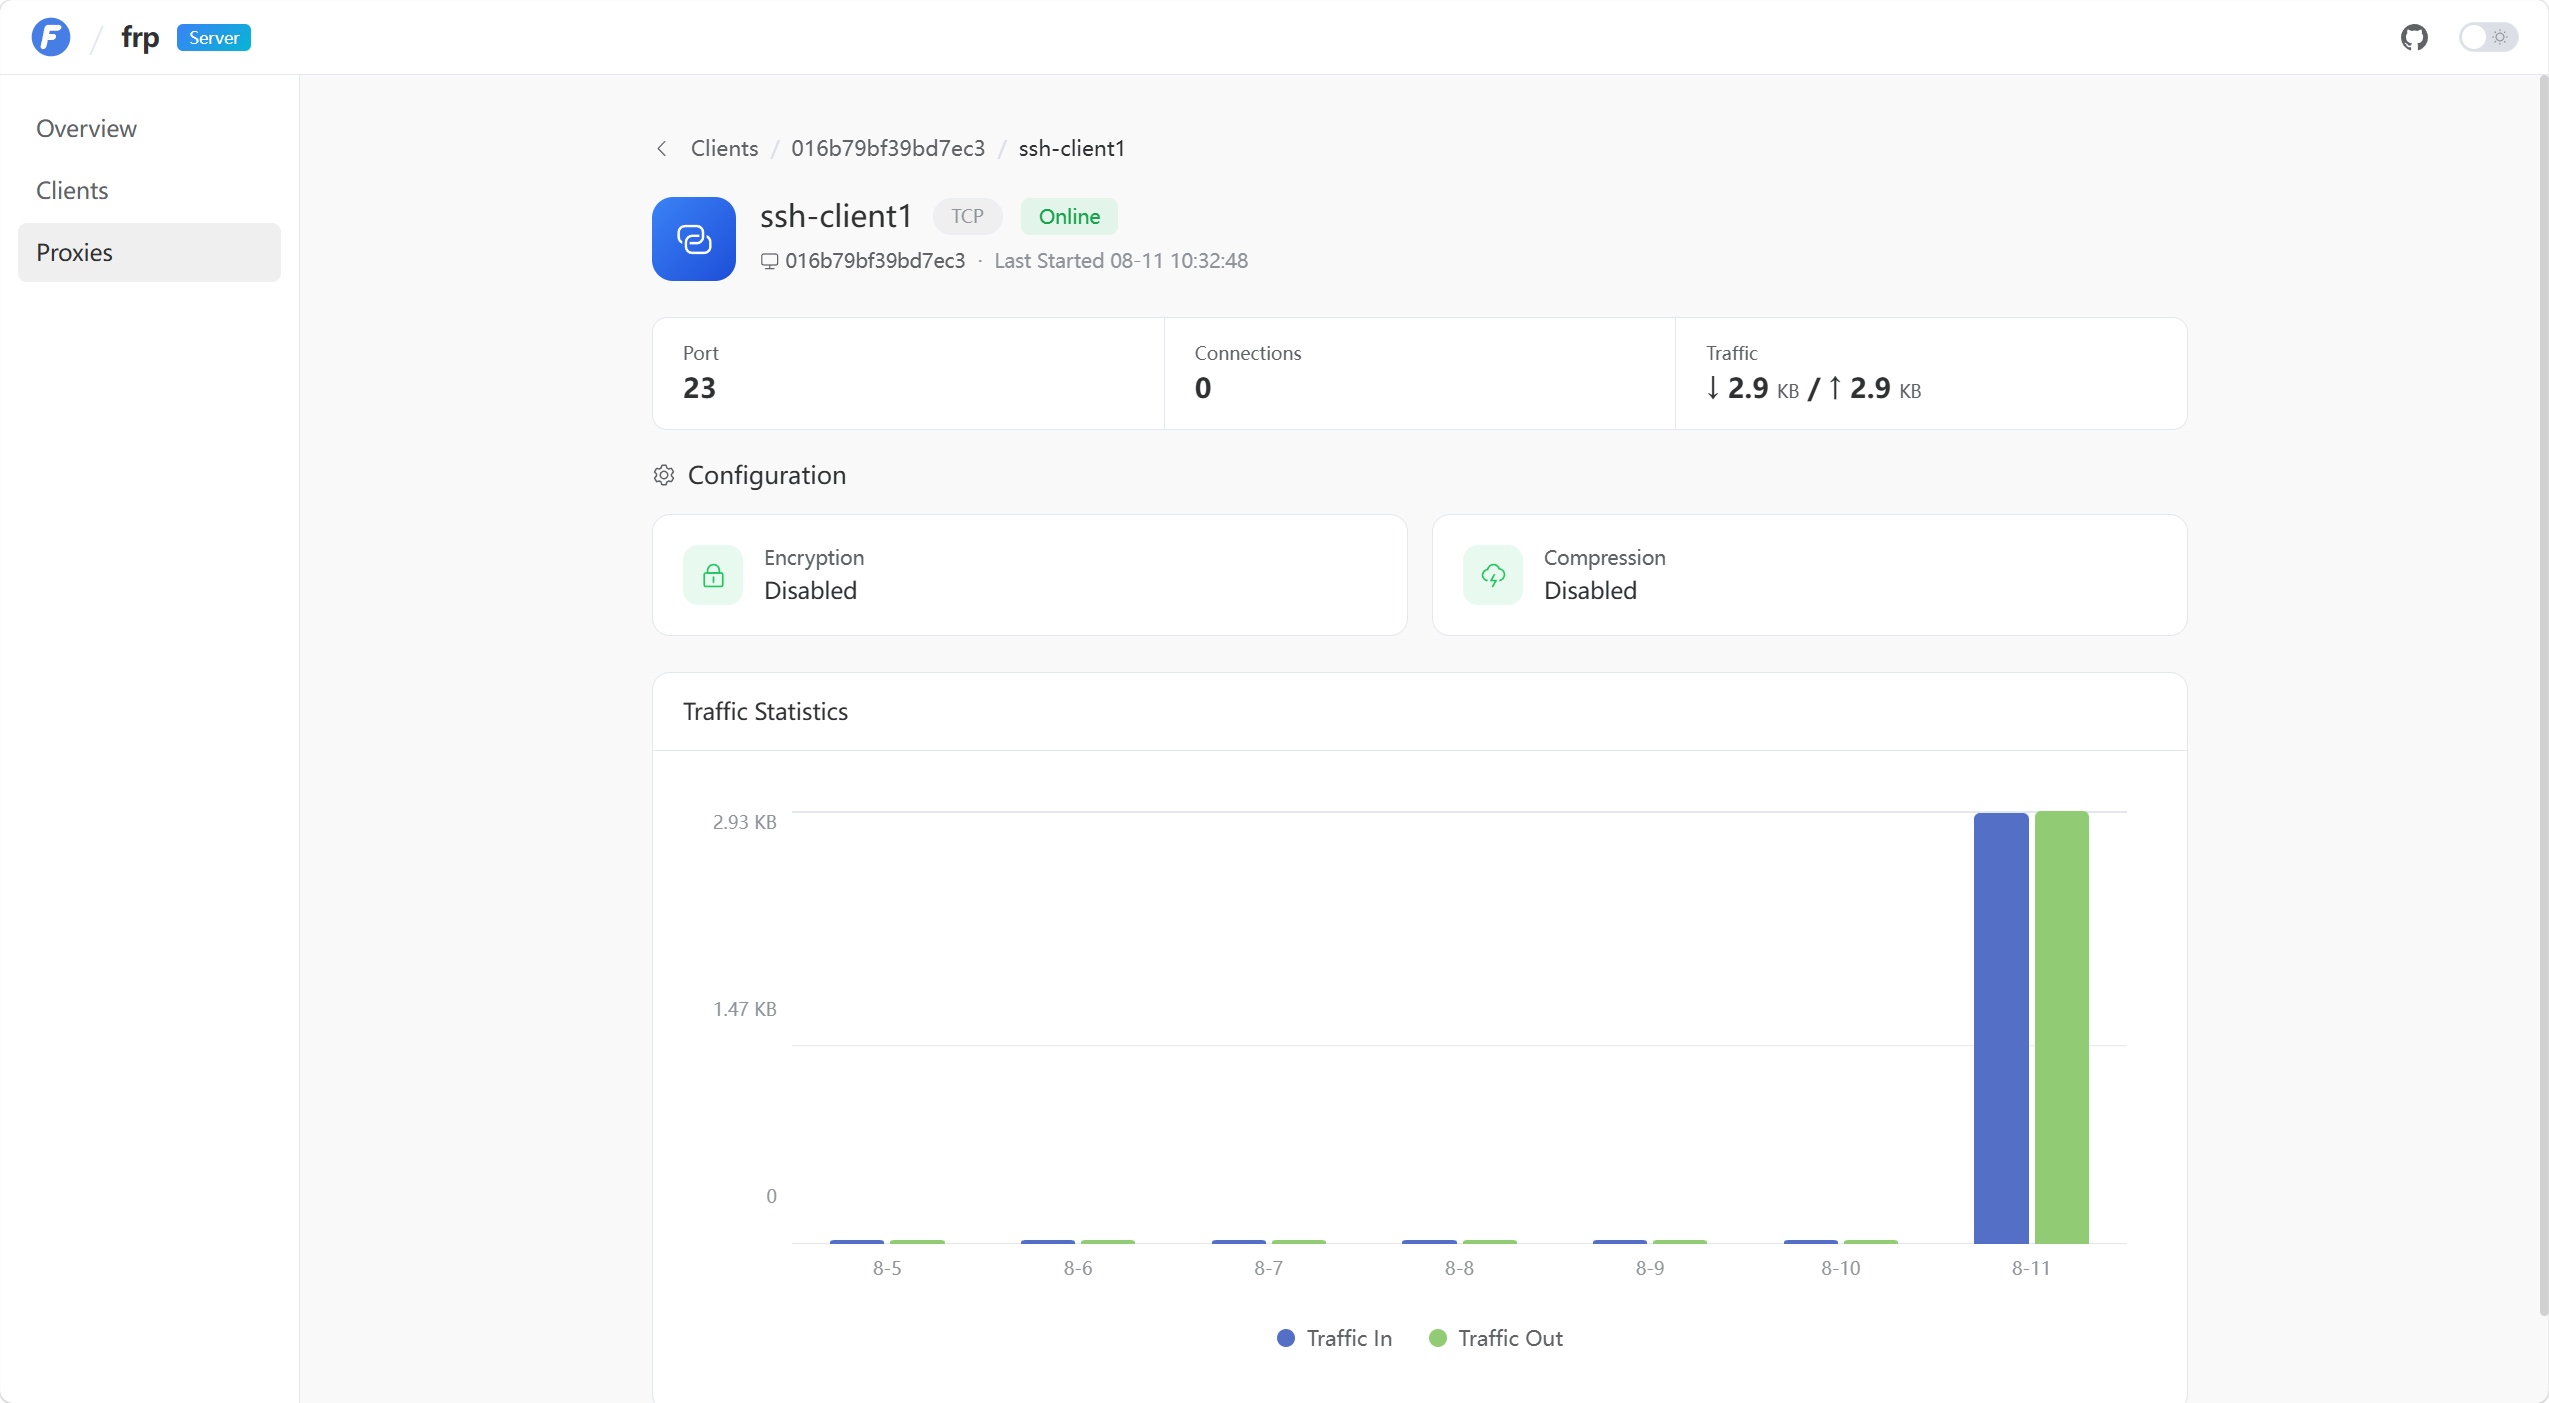
Task: Click the client monitor icon beside 016b79bf39bd7ec3
Action: click(x=769, y=261)
